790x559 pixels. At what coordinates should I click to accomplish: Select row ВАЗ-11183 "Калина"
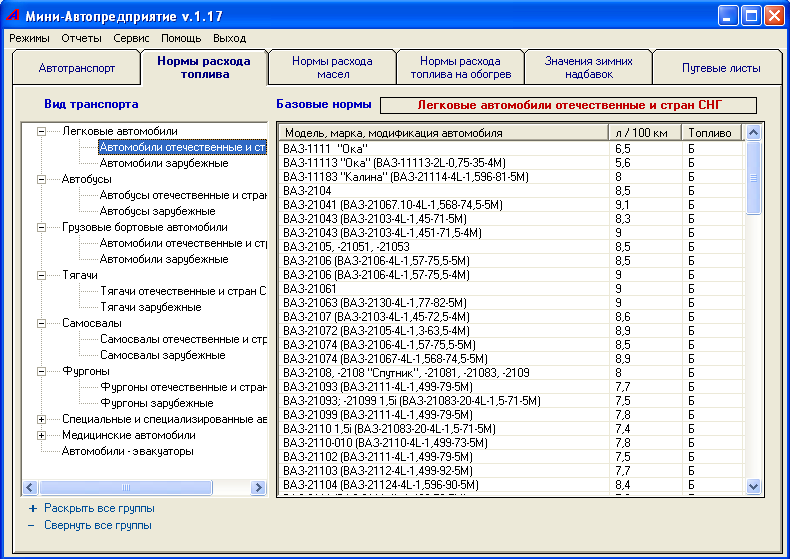point(511,177)
